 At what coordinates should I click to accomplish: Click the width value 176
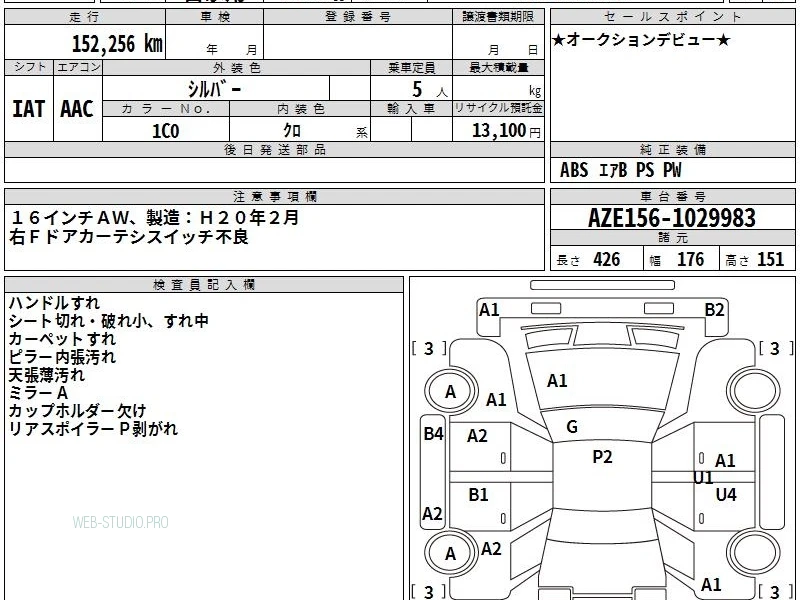pyautogui.click(x=690, y=260)
